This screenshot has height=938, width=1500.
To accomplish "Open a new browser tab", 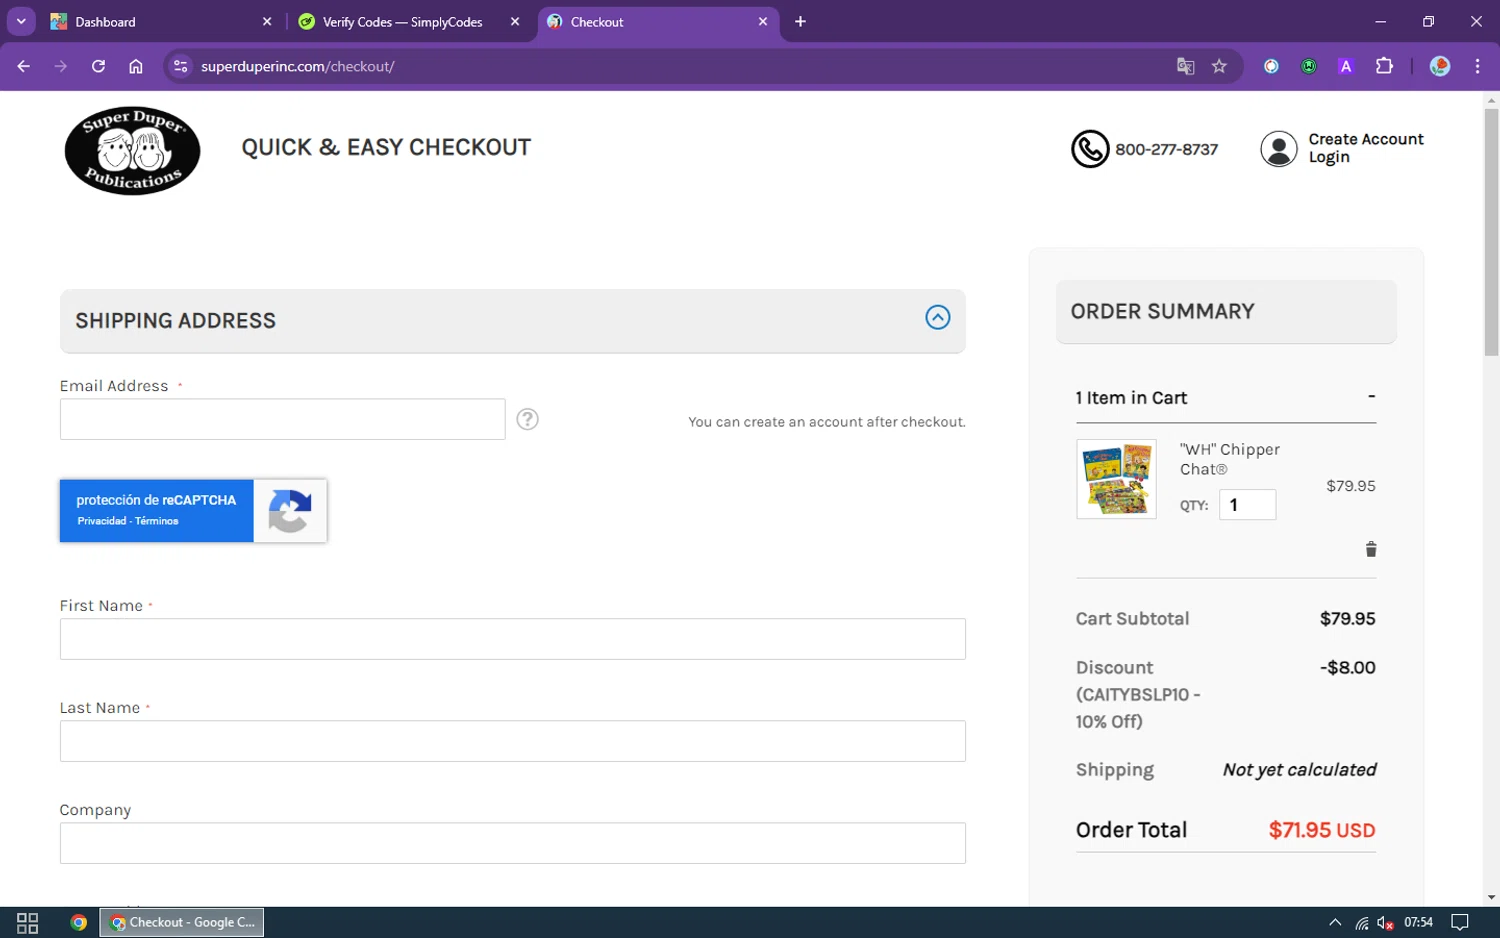I will click(800, 21).
